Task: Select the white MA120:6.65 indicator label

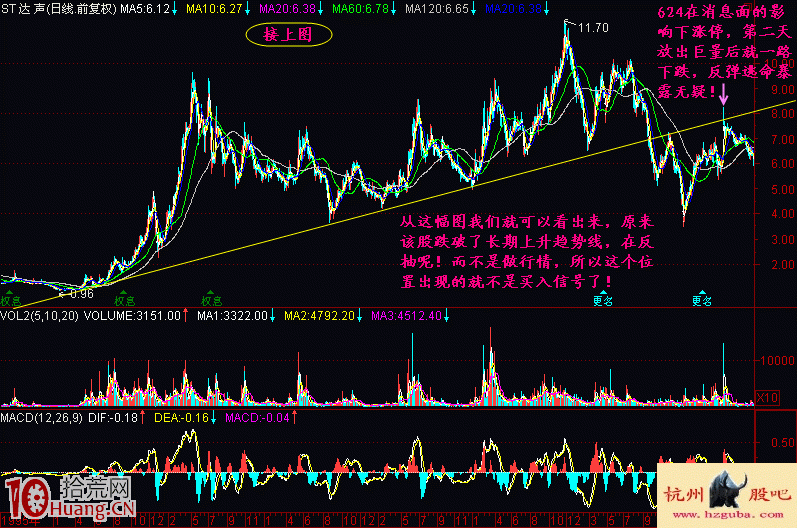Action: coord(437,9)
